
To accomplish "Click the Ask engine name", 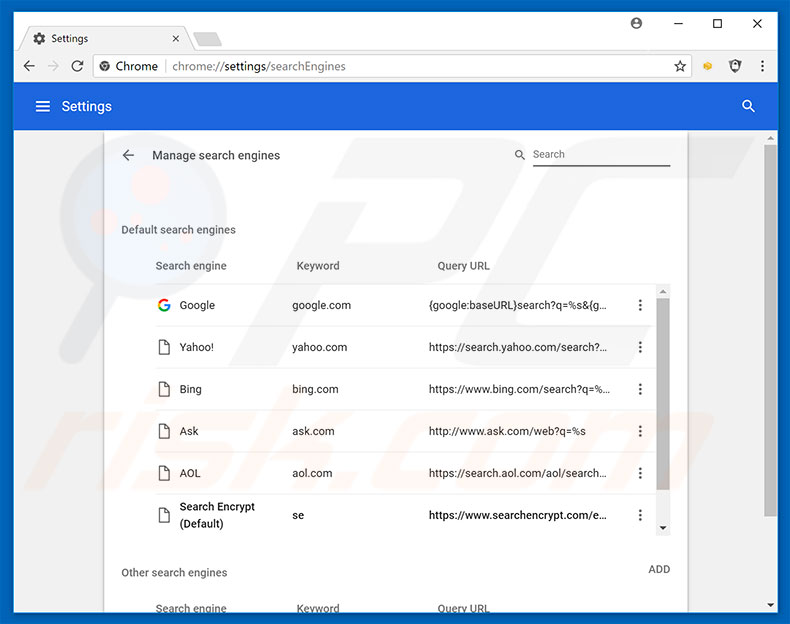I will click(x=189, y=431).
